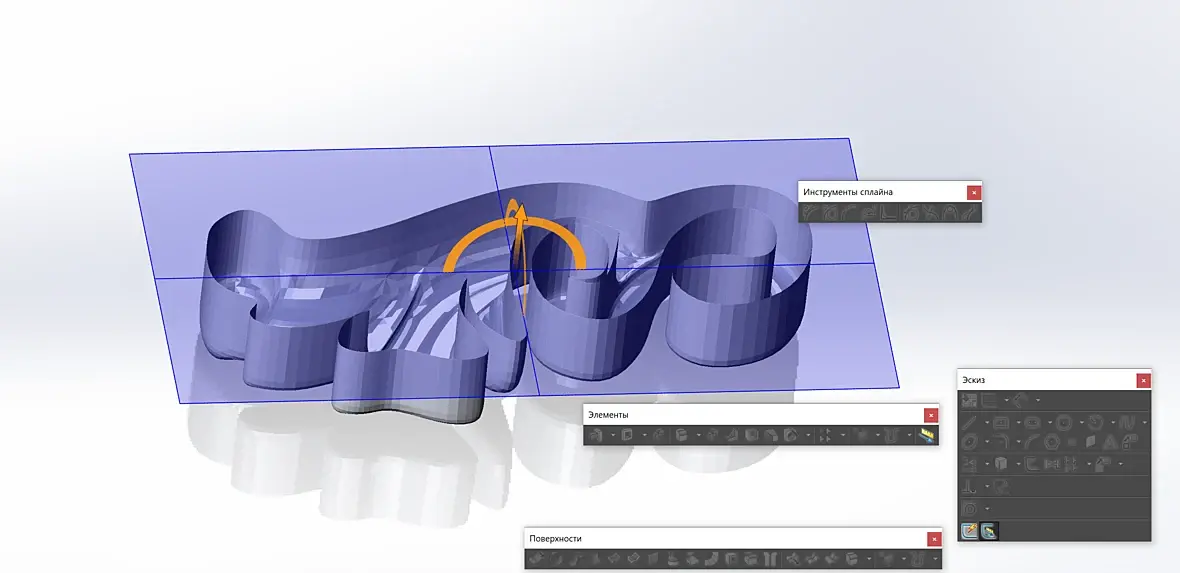The height and width of the screenshot is (573, 1180).
Task: Select the Linear Sketch Pattern tool
Action: tap(1070, 464)
